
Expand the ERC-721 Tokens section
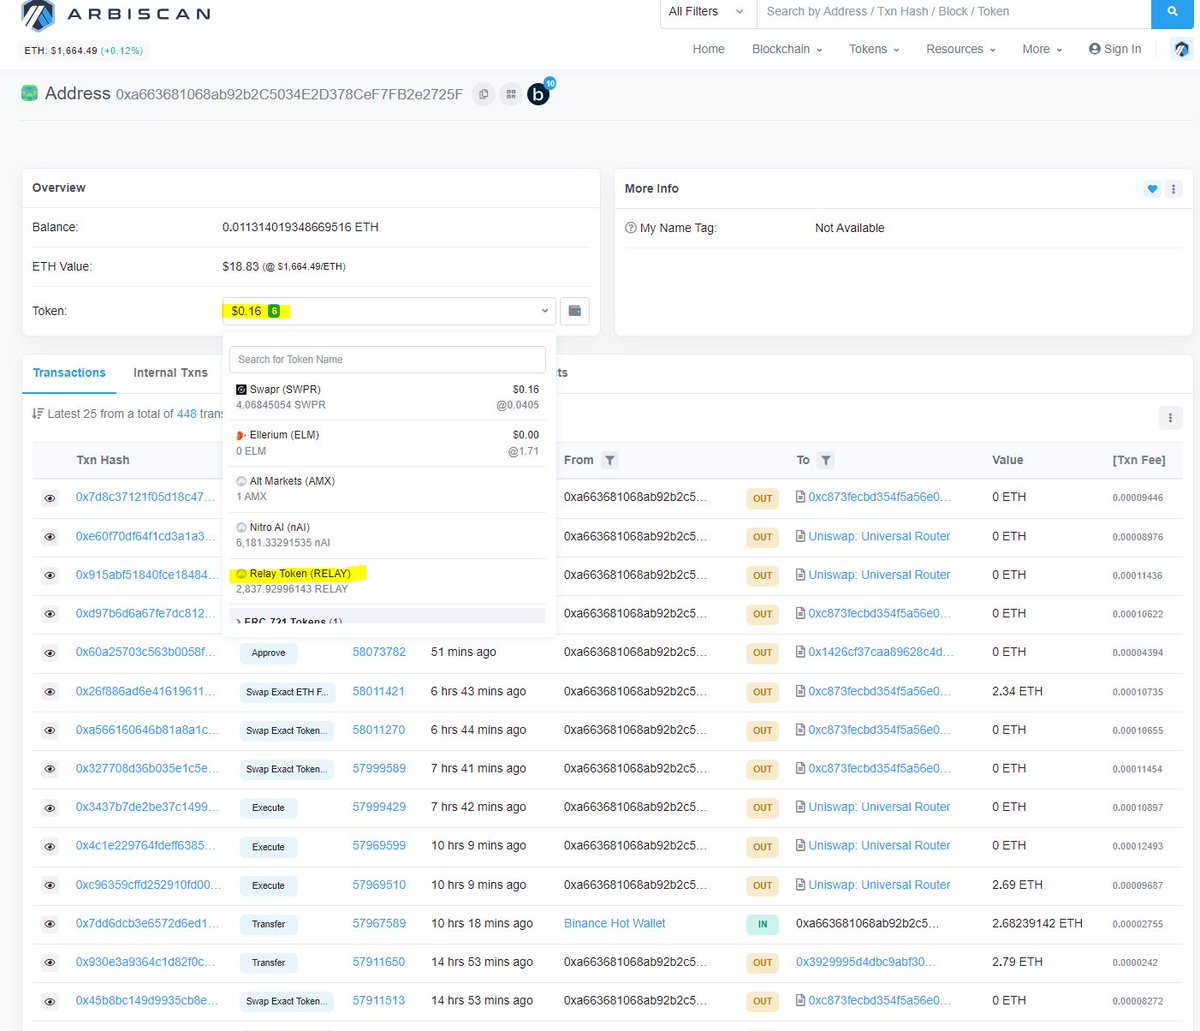[x=388, y=618]
